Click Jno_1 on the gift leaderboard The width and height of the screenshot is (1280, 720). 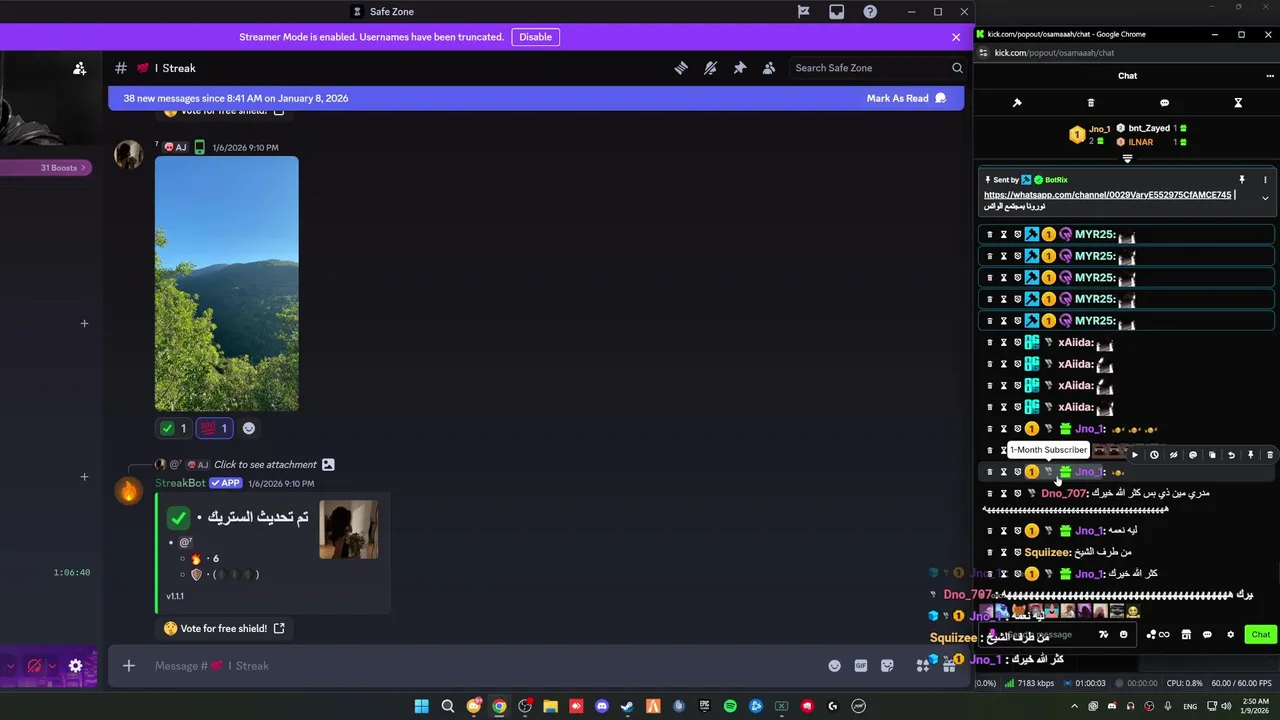coord(1100,129)
